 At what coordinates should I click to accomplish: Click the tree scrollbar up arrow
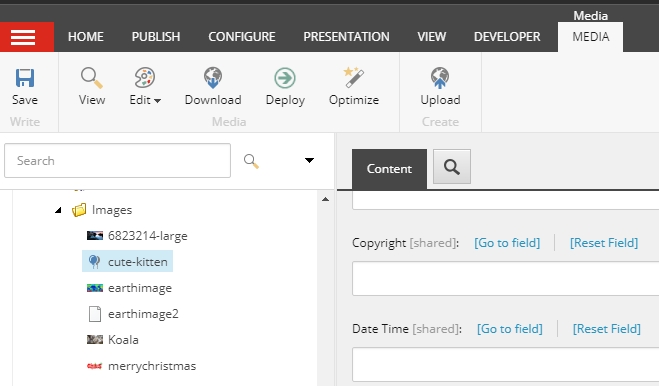[325, 199]
